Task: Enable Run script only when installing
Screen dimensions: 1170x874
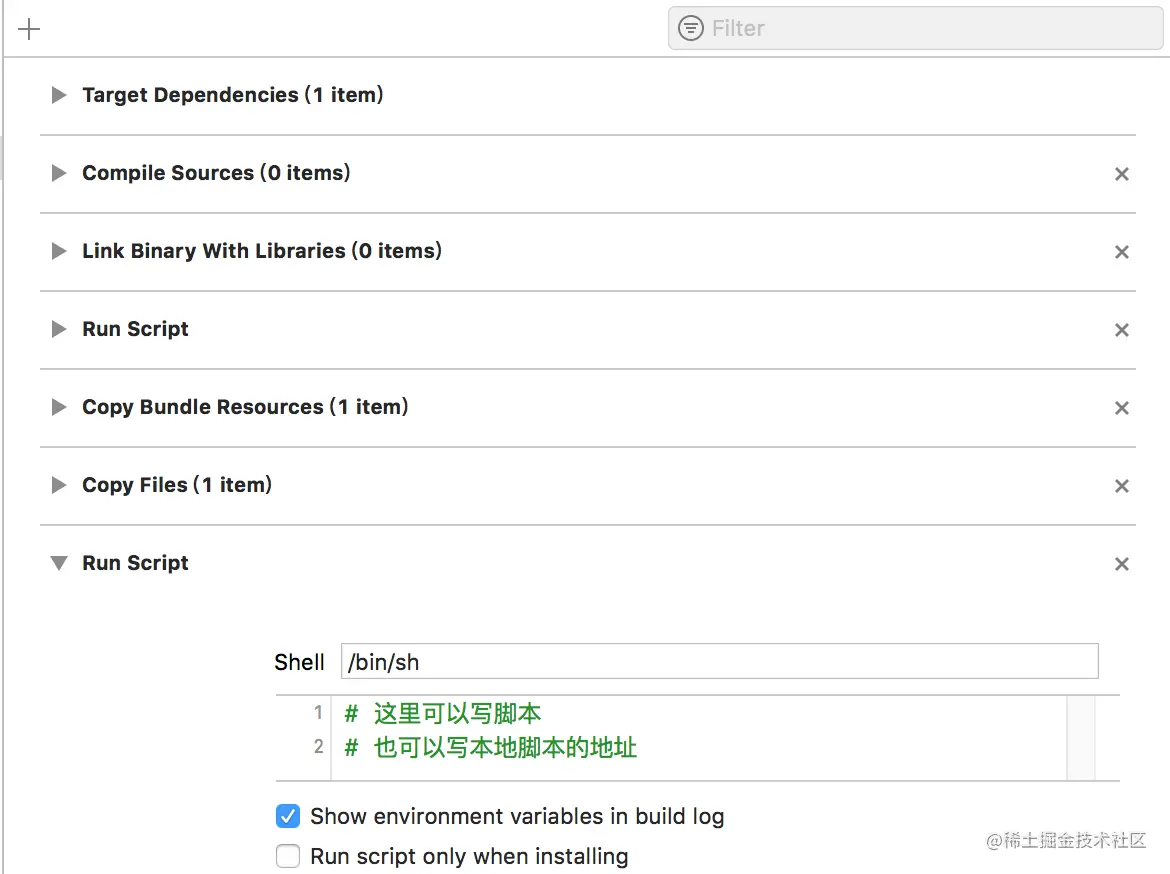Action: [288, 856]
